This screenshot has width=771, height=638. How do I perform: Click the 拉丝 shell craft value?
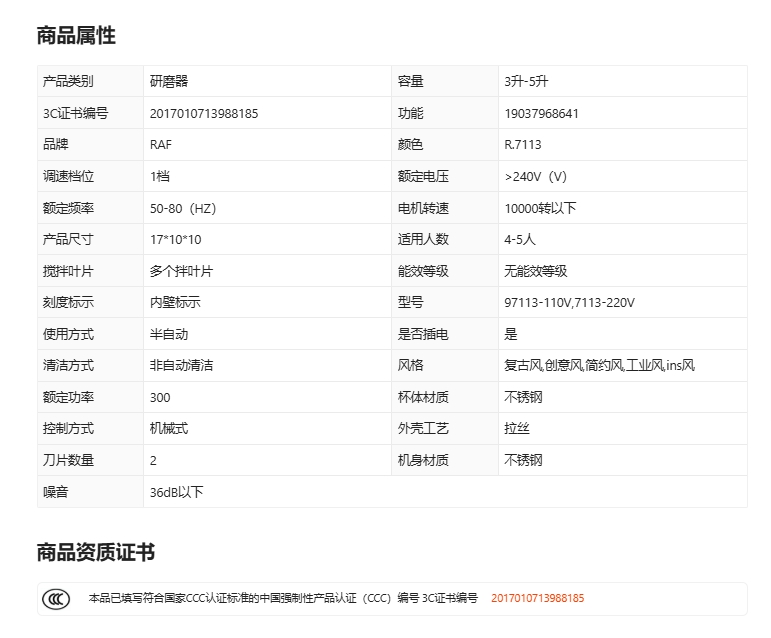point(517,428)
